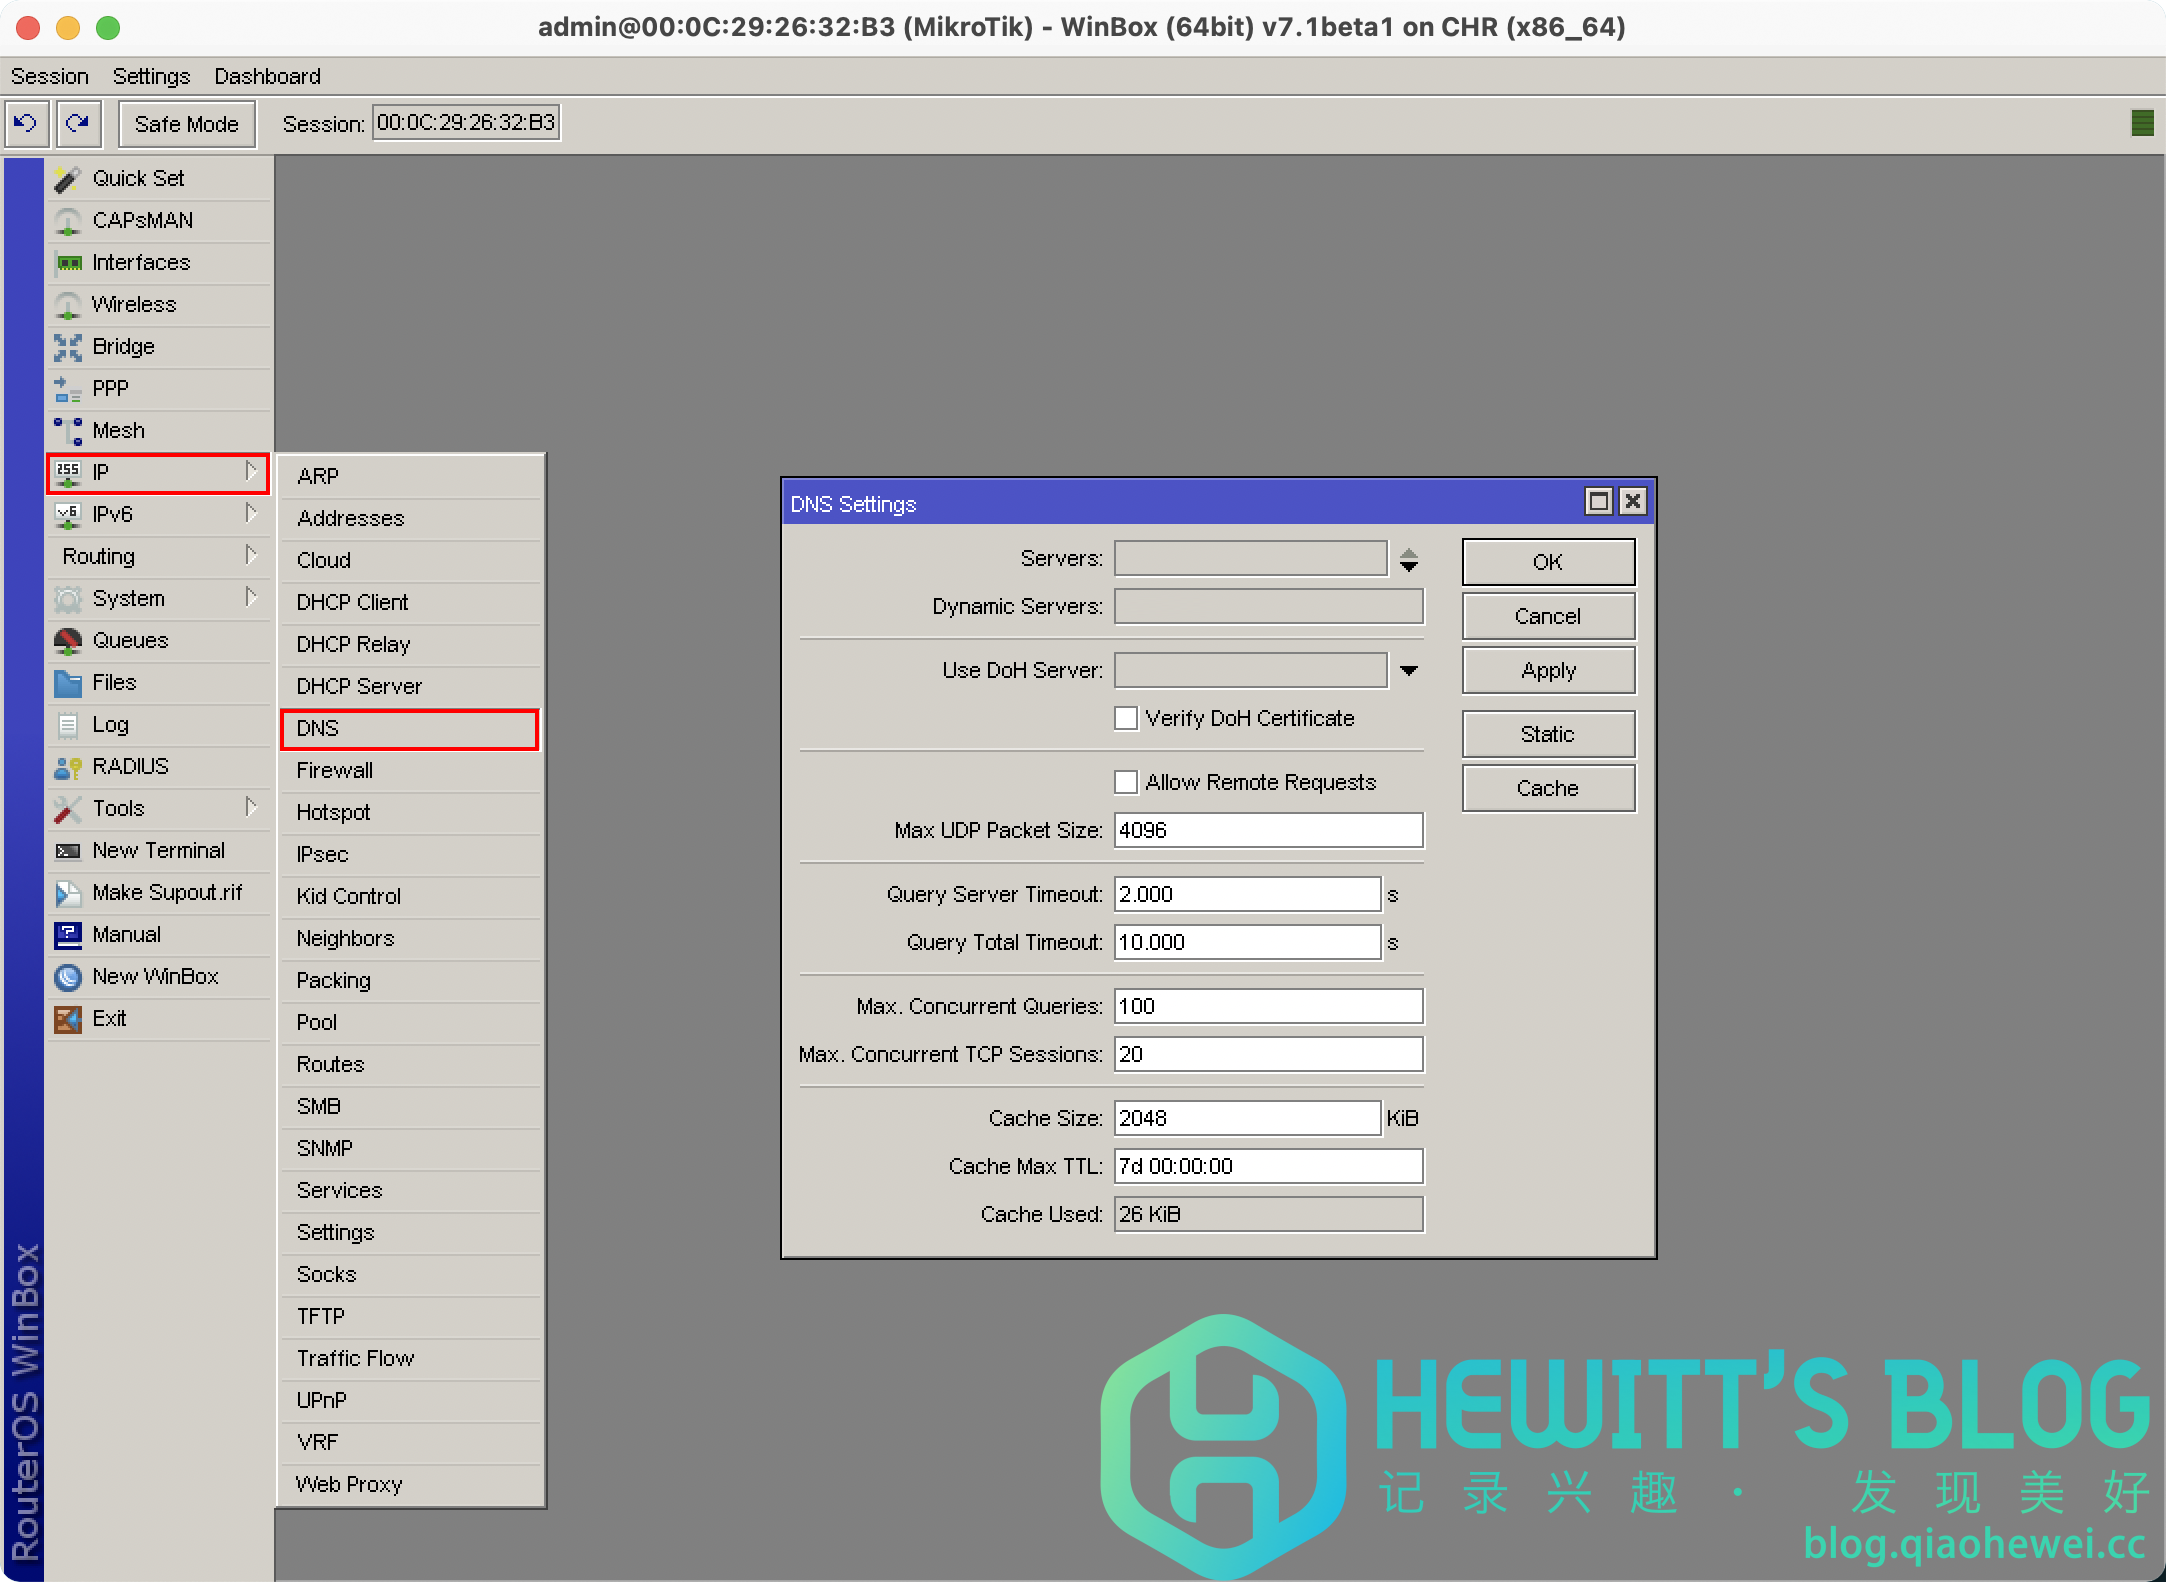Viewport: 2166px width, 1582px height.
Task: Expand the Routing submenu arrow
Action: pos(251,556)
